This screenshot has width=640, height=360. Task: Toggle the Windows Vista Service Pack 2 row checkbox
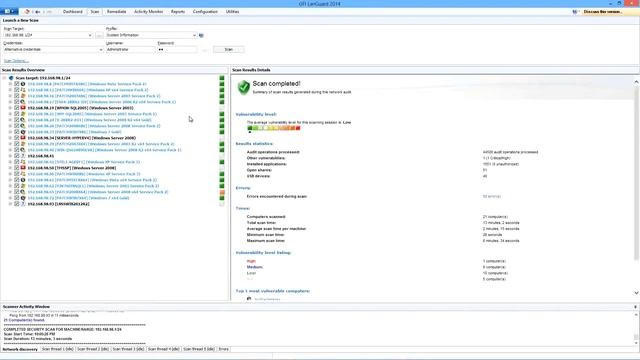coord(17,84)
